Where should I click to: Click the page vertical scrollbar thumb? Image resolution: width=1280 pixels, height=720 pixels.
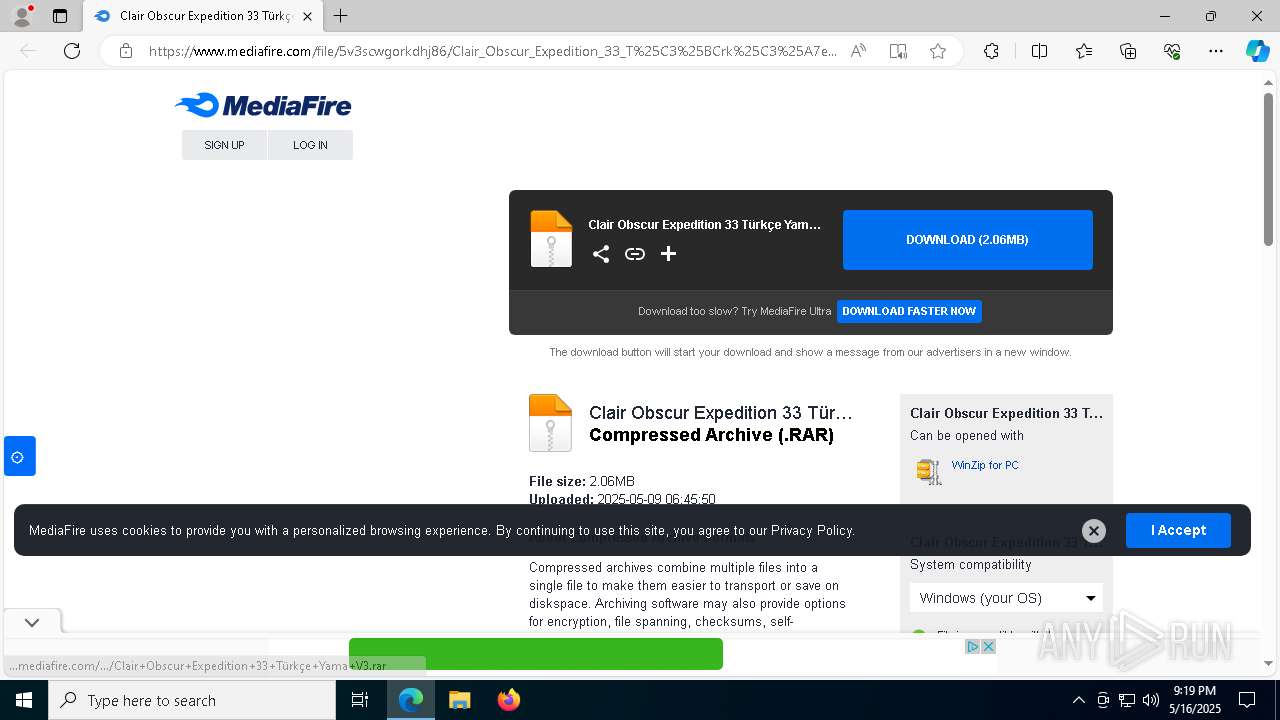pos(1268,170)
